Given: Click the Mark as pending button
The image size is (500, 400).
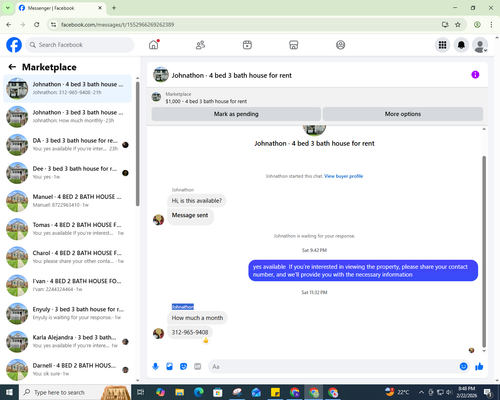Looking at the screenshot, I should pos(236,114).
